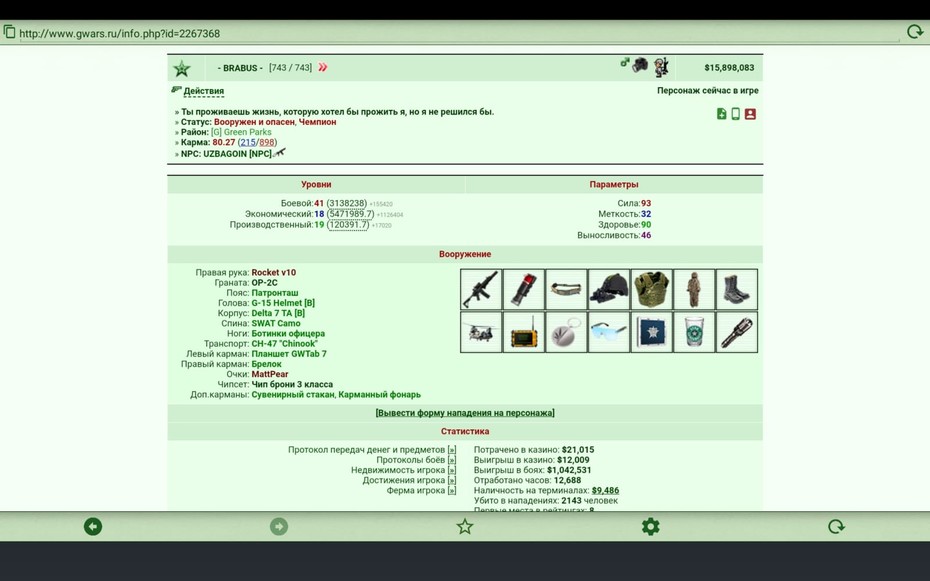Open the Green Parks district link
Image resolution: width=930 pixels, height=581 pixels.
pos(241,132)
